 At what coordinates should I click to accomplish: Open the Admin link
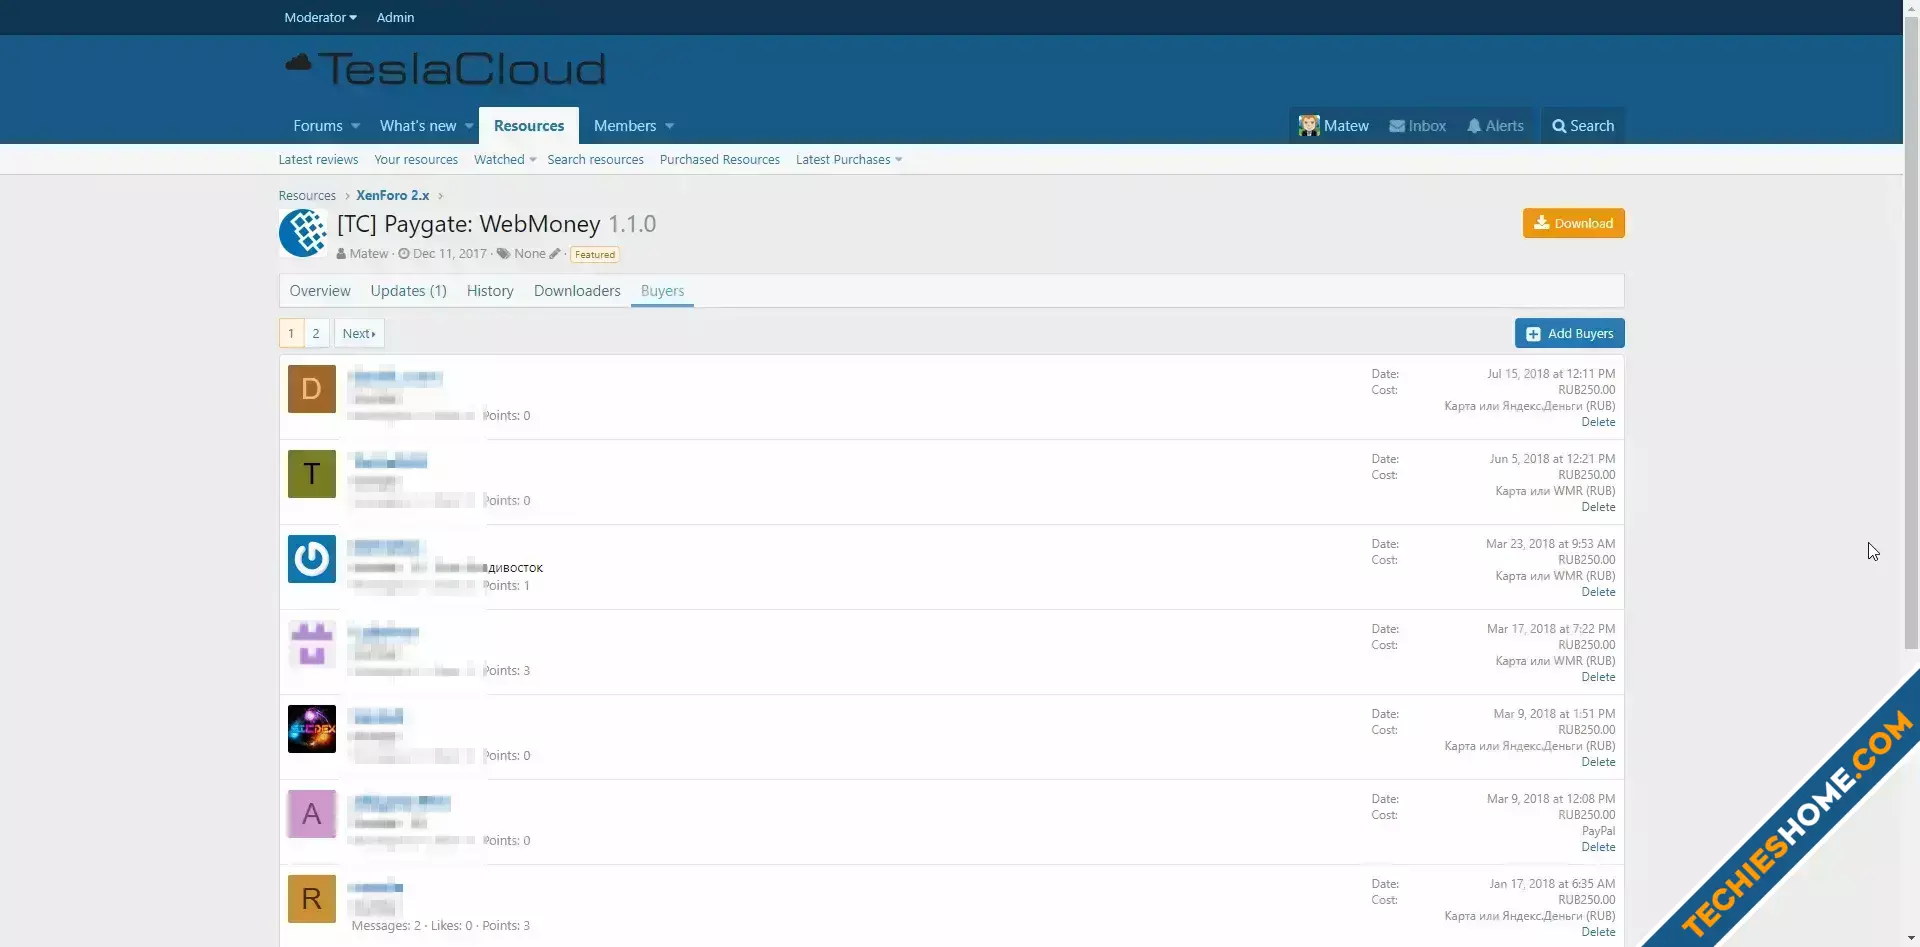tap(395, 17)
